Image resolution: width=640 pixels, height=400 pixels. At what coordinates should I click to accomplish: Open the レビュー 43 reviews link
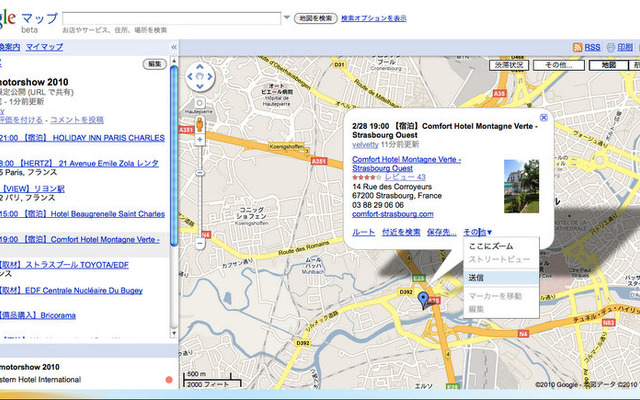(x=405, y=177)
